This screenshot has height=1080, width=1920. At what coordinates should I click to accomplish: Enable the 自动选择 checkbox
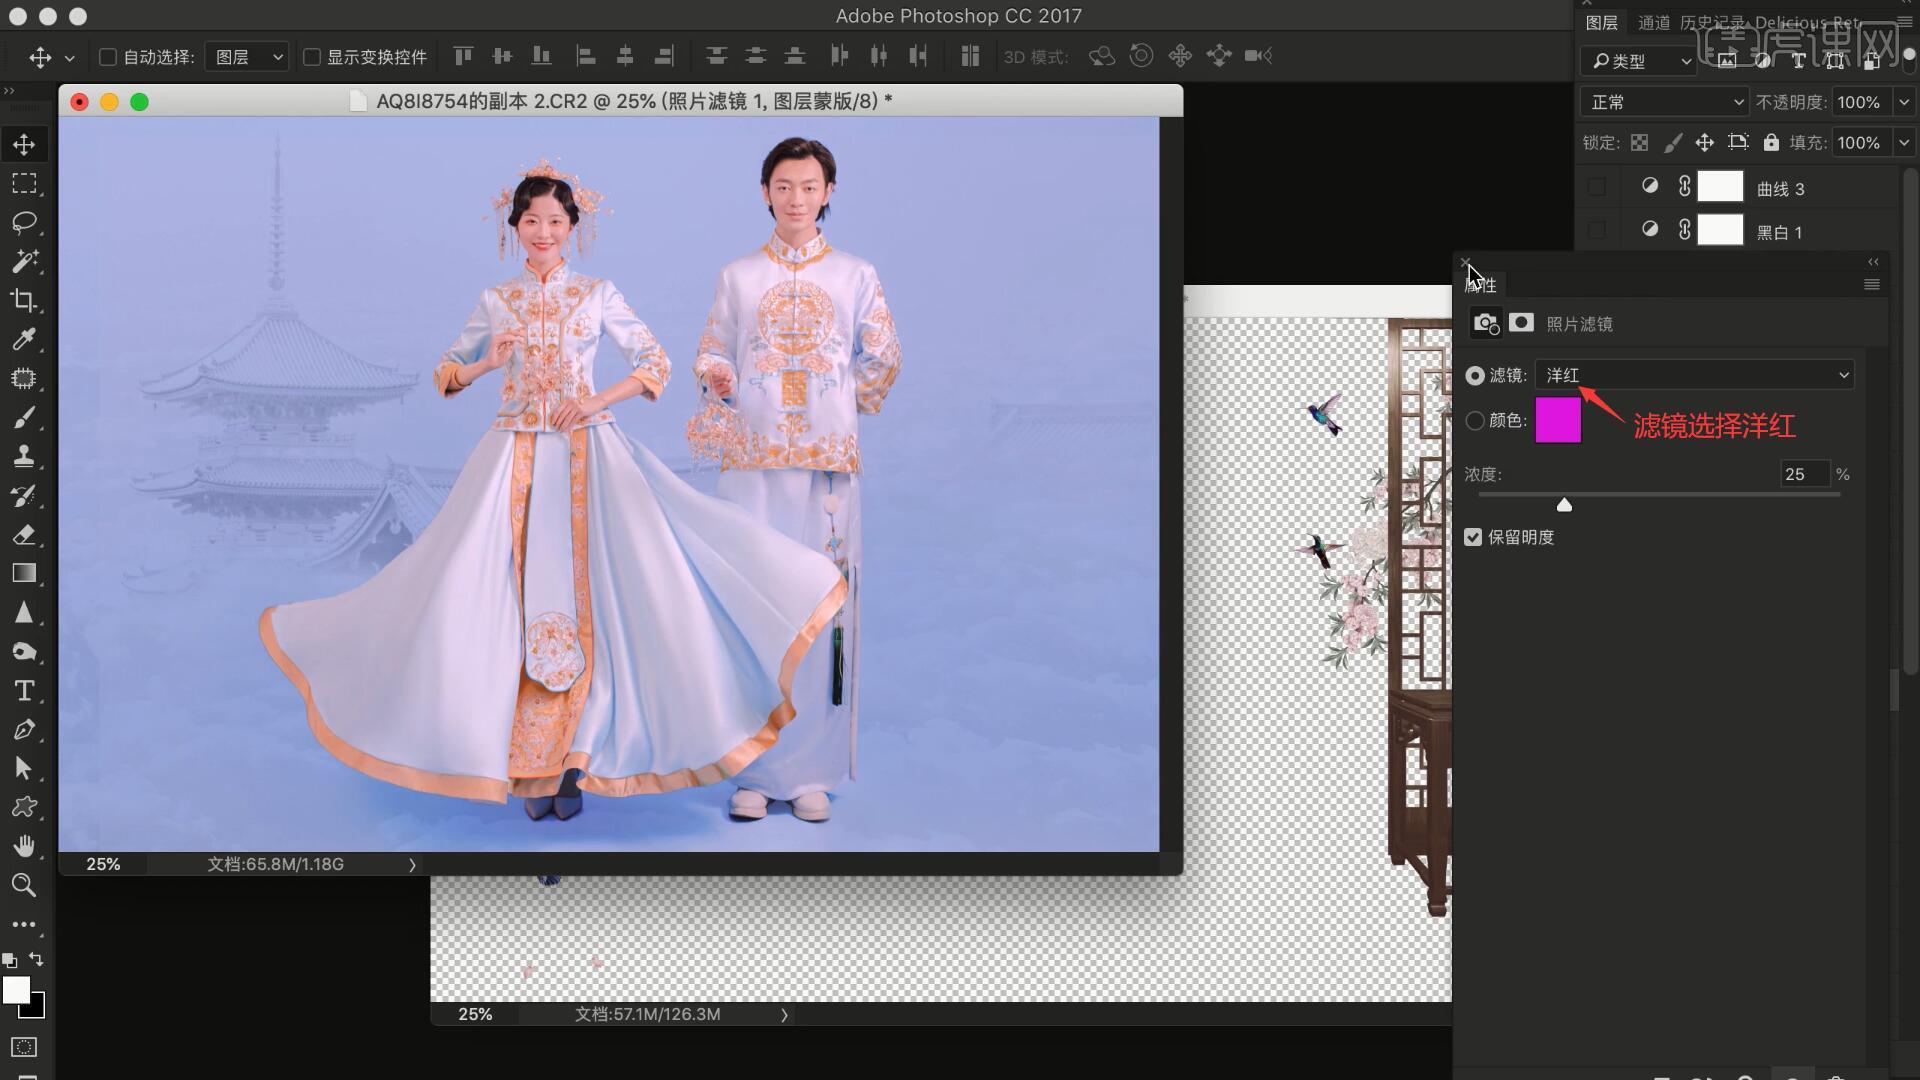[108, 57]
